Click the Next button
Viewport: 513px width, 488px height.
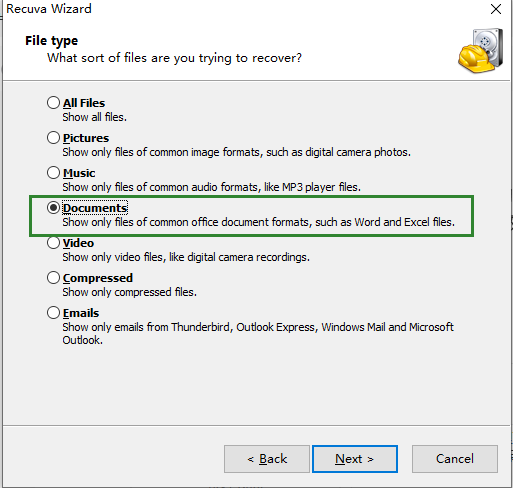point(355,459)
